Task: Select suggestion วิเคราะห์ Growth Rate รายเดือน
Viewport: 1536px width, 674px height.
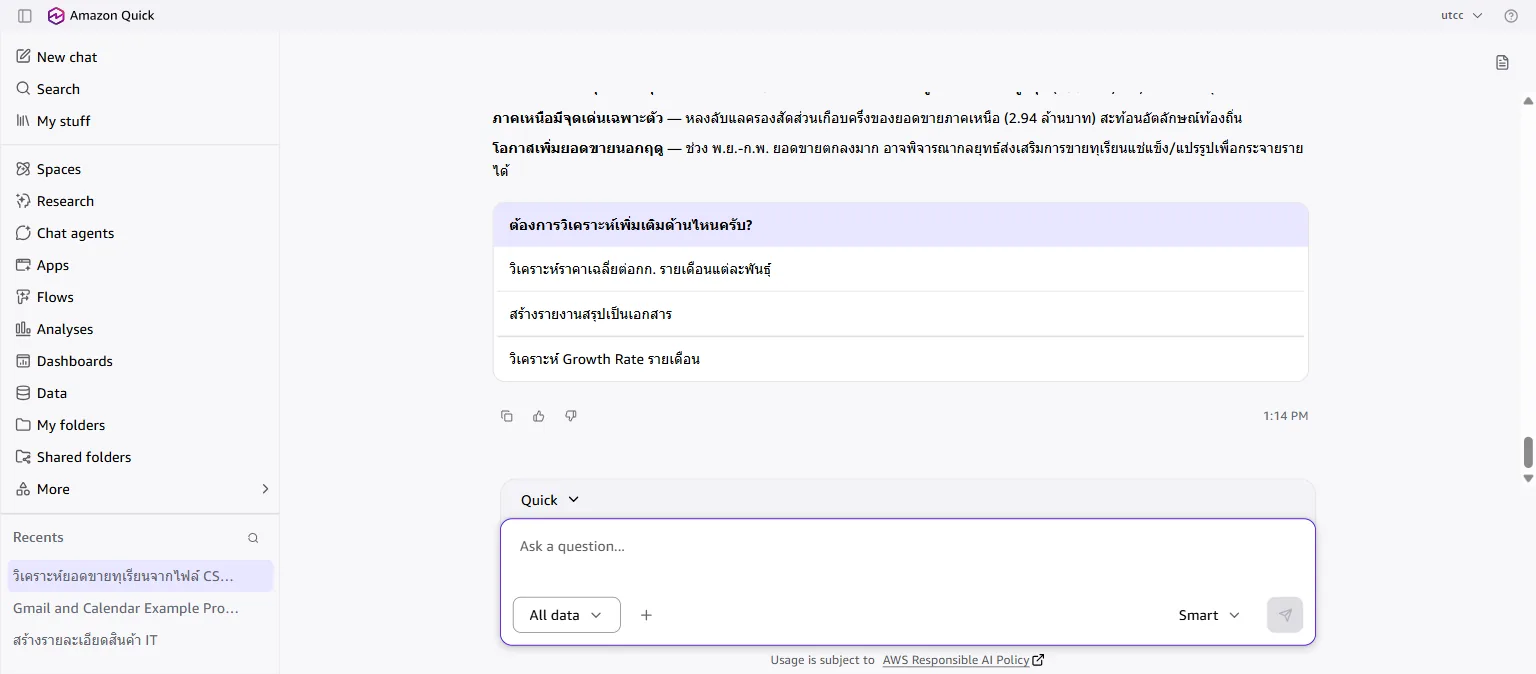Action: (x=900, y=359)
